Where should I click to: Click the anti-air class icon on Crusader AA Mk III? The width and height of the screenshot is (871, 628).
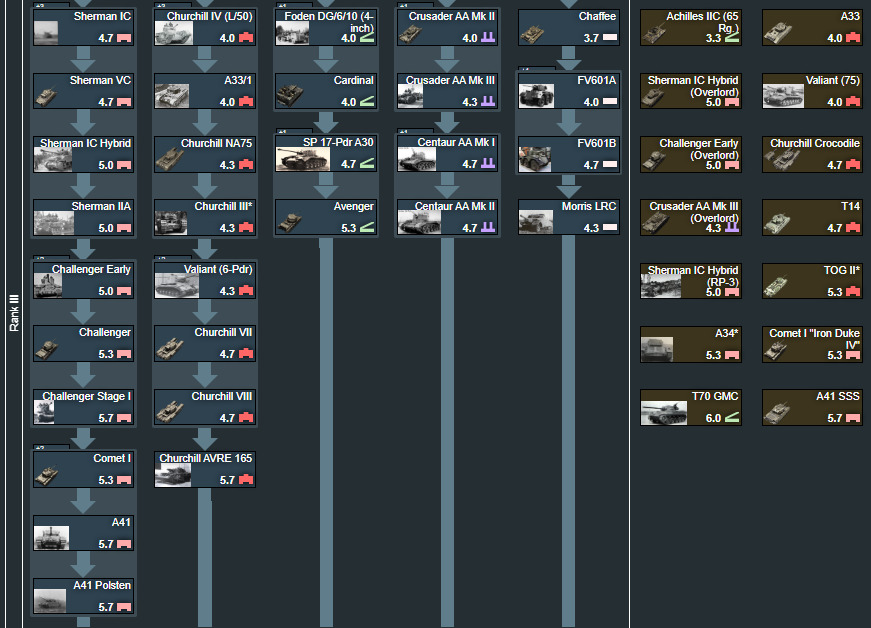489,102
